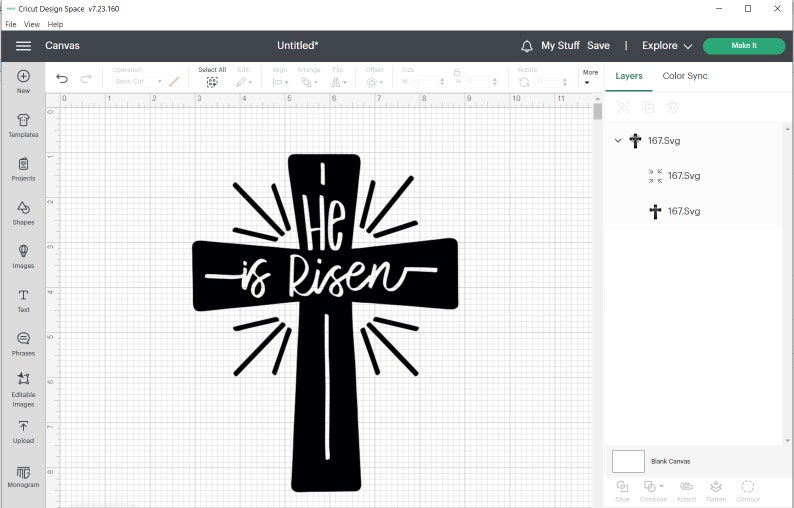The image size is (794, 508).
Task: Redo the last action
Action: point(86,79)
